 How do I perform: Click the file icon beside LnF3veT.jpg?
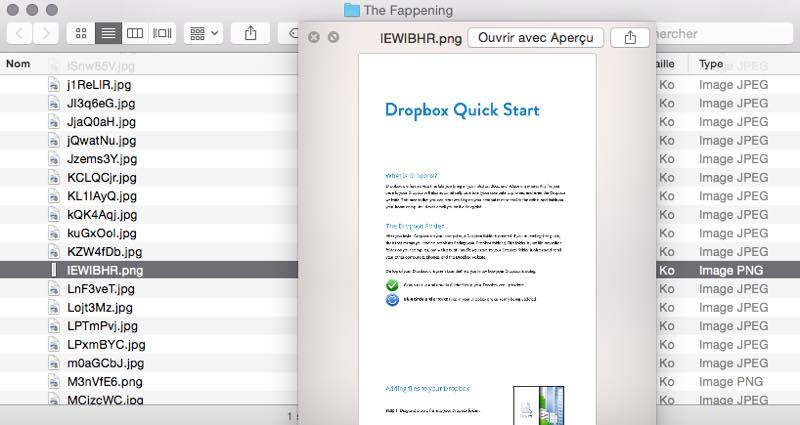point(54,289)
